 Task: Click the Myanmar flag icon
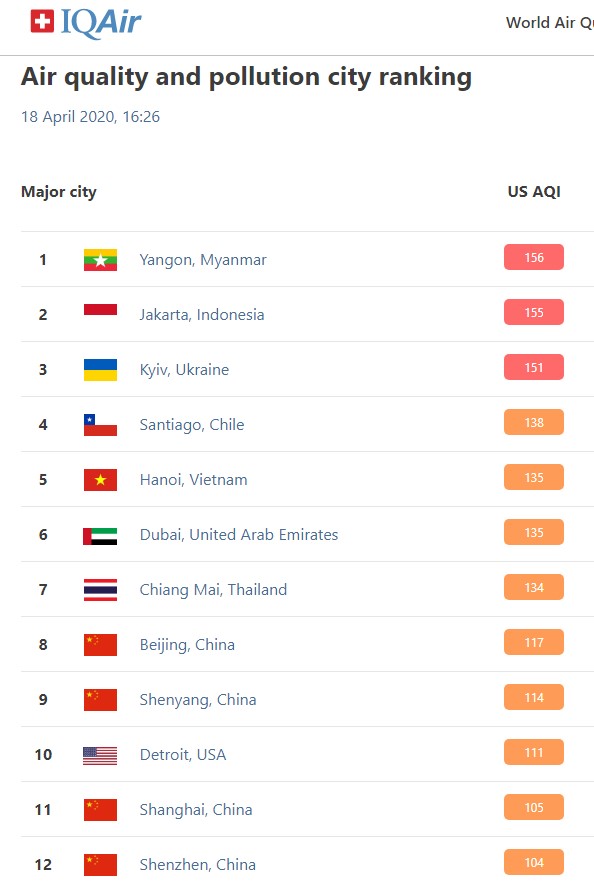tap(100, 260)
